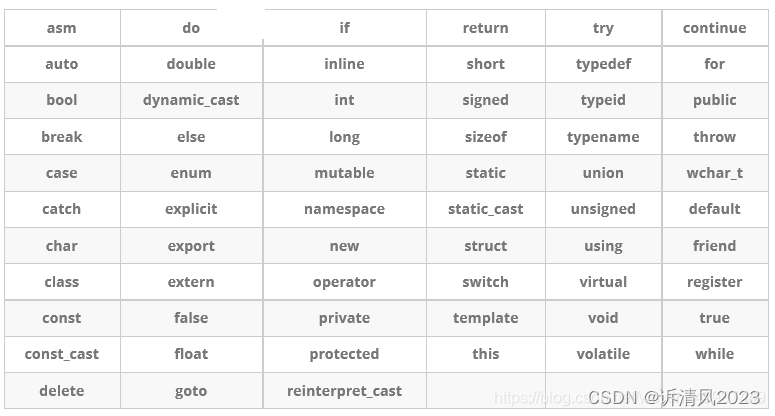Select the 'reinterpret_cast' keyword cell
Image resolution: width=775 pixels, height=416 pixels.
click(x=344, y=391)
